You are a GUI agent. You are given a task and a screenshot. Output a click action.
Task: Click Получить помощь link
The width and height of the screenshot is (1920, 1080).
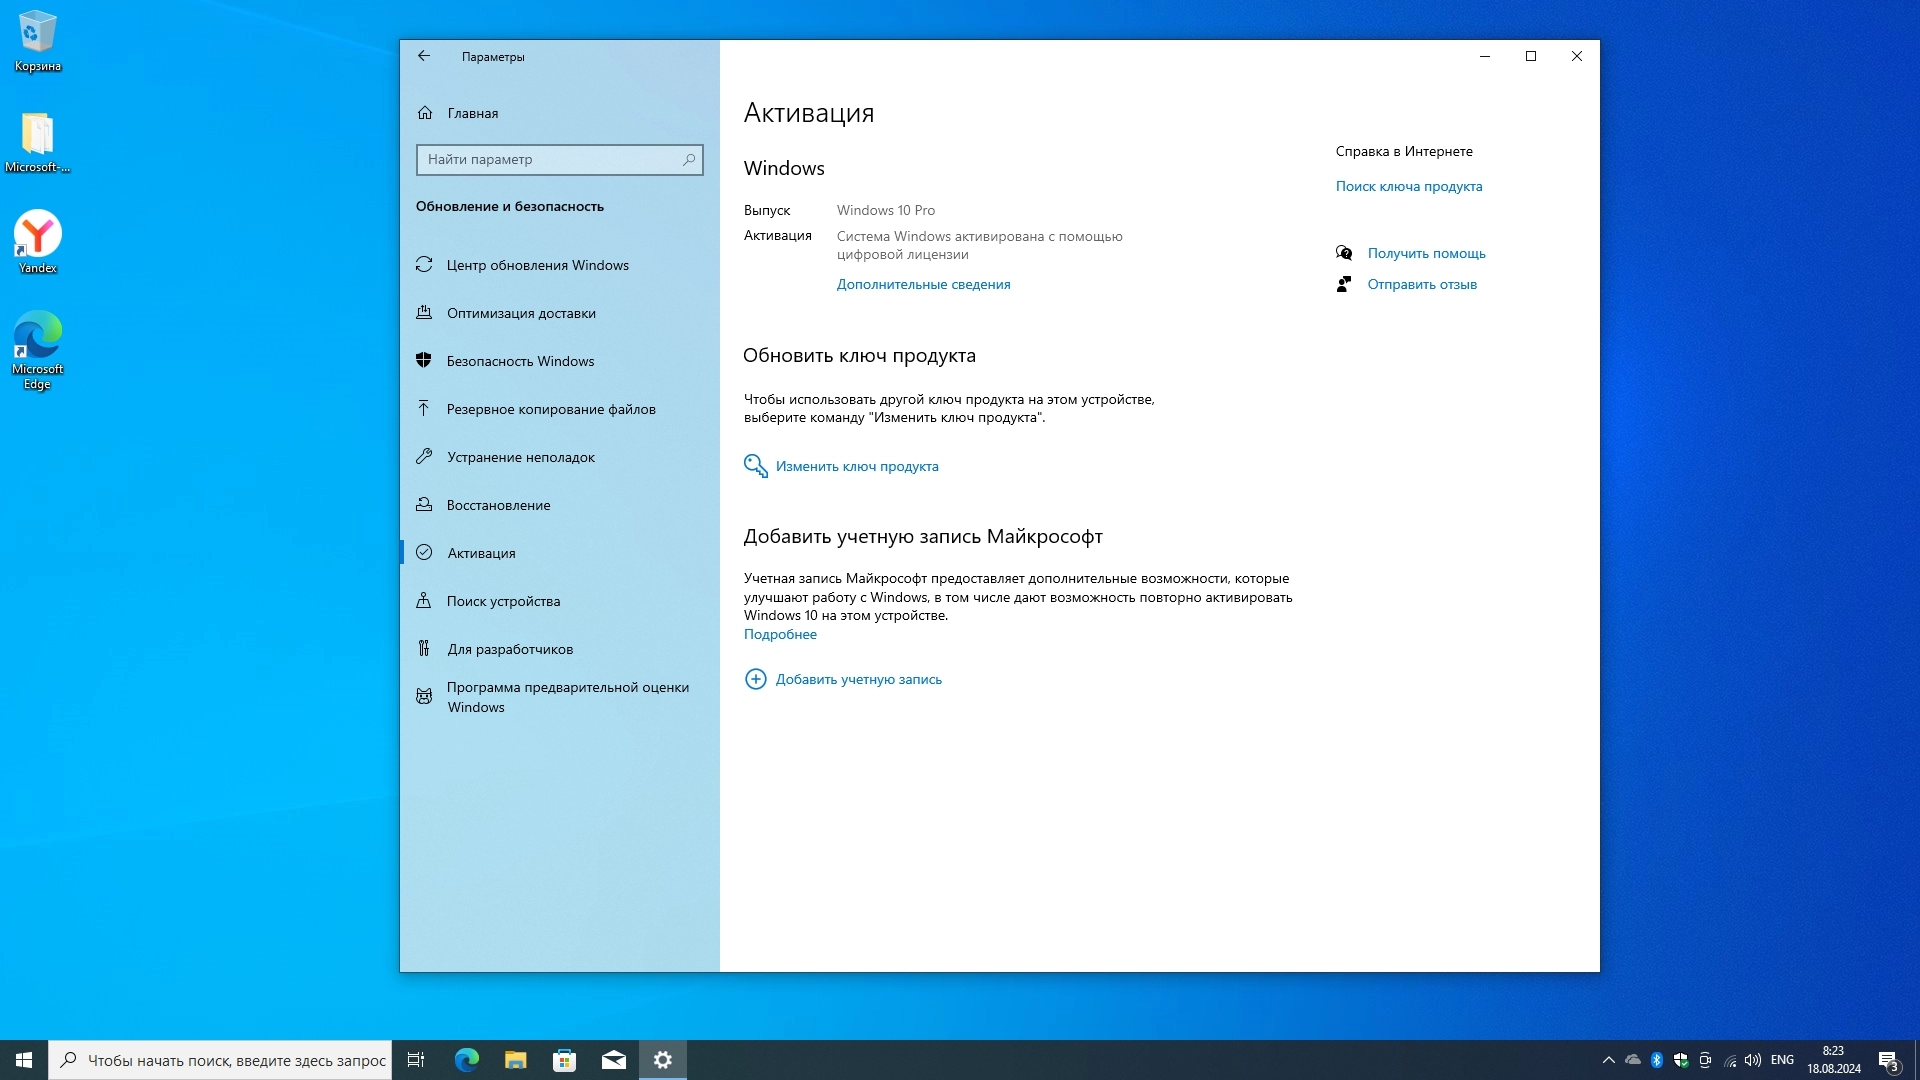click(1426, 254)
